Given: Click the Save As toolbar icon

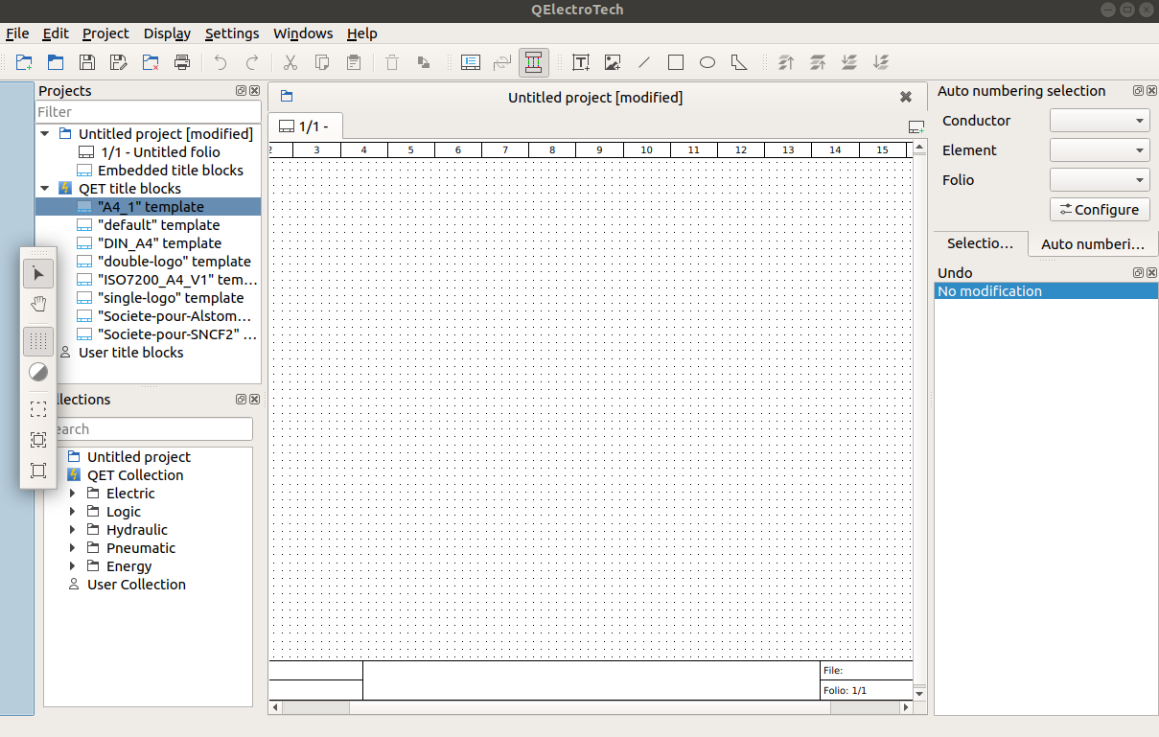Looking at the screenshot, I should pos(118,63).
